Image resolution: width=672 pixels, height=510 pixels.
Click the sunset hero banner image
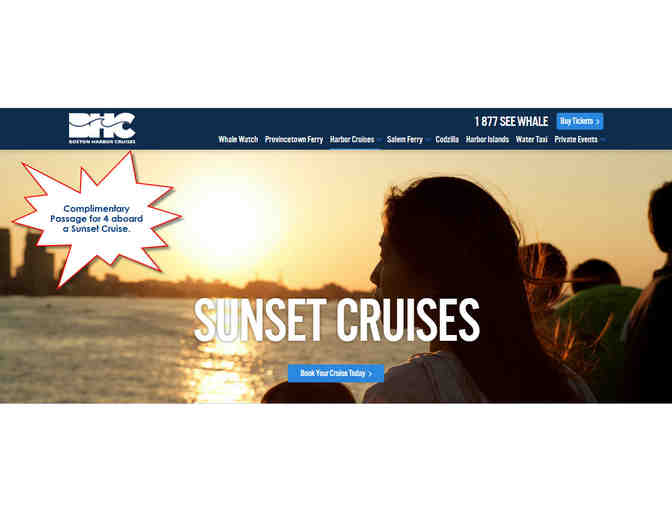click(x=336, y=276)
